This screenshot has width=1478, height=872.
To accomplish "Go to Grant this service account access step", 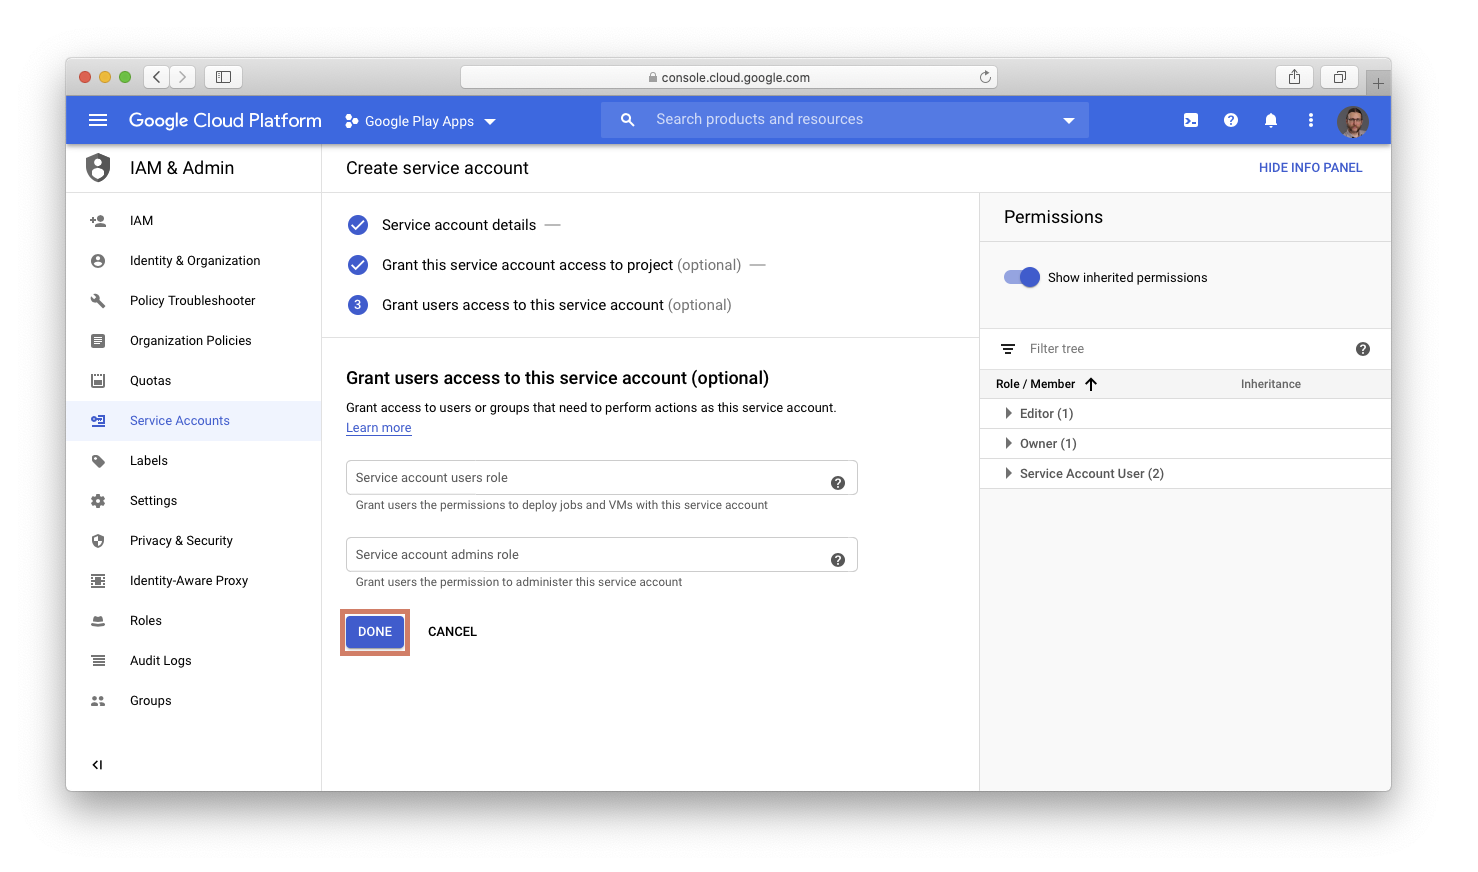I will [x=561, y=265].
